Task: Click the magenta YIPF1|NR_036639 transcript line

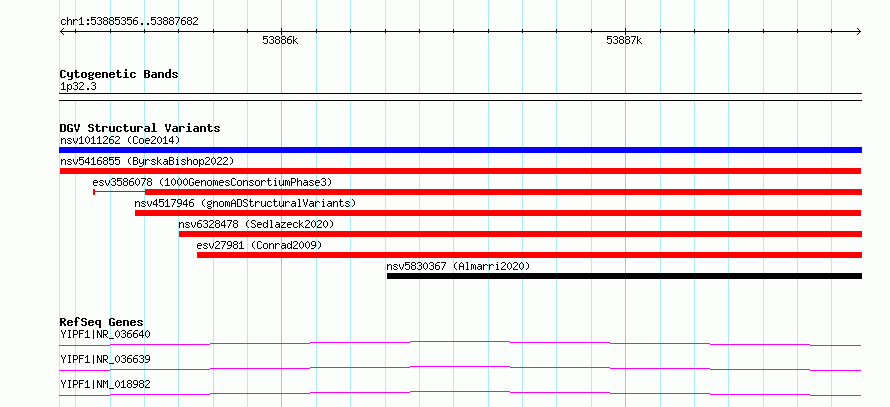Action: (x=460, y=368)
